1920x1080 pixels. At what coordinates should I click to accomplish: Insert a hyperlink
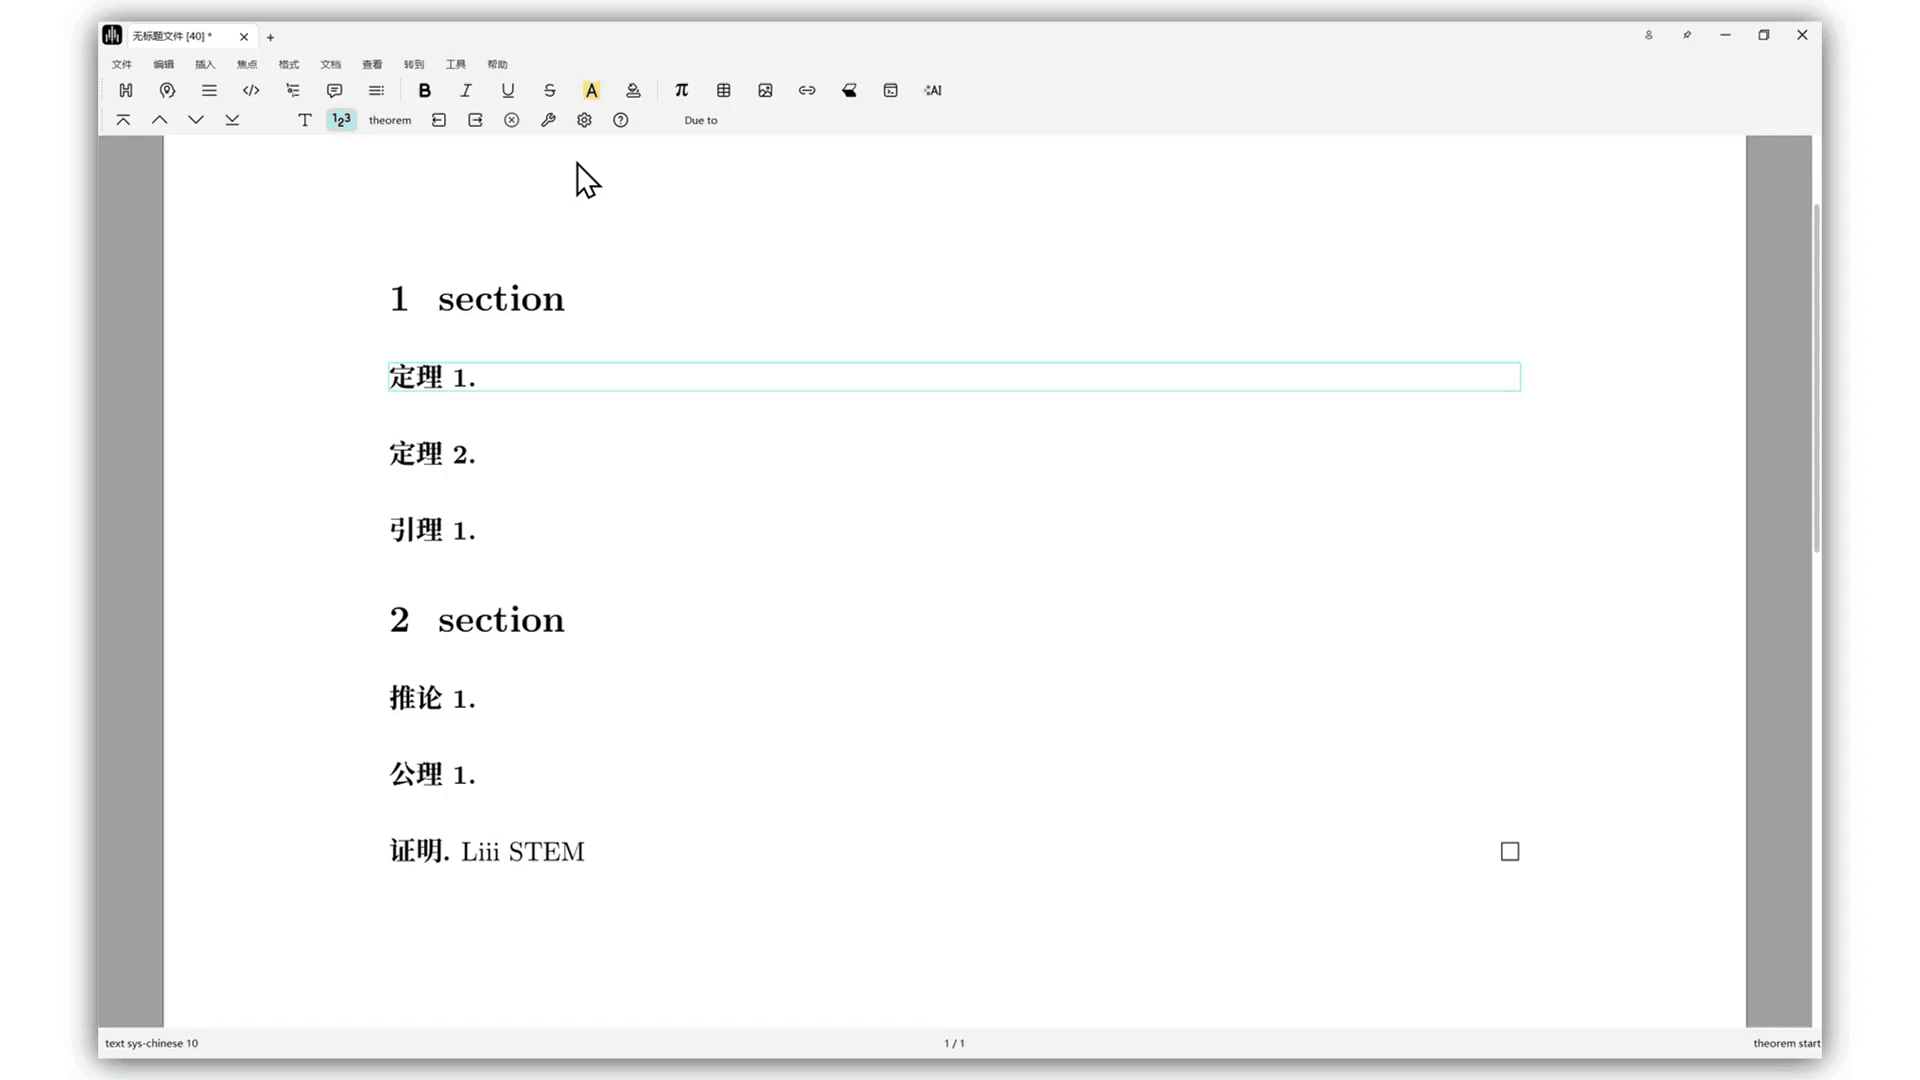coord(807,90)
